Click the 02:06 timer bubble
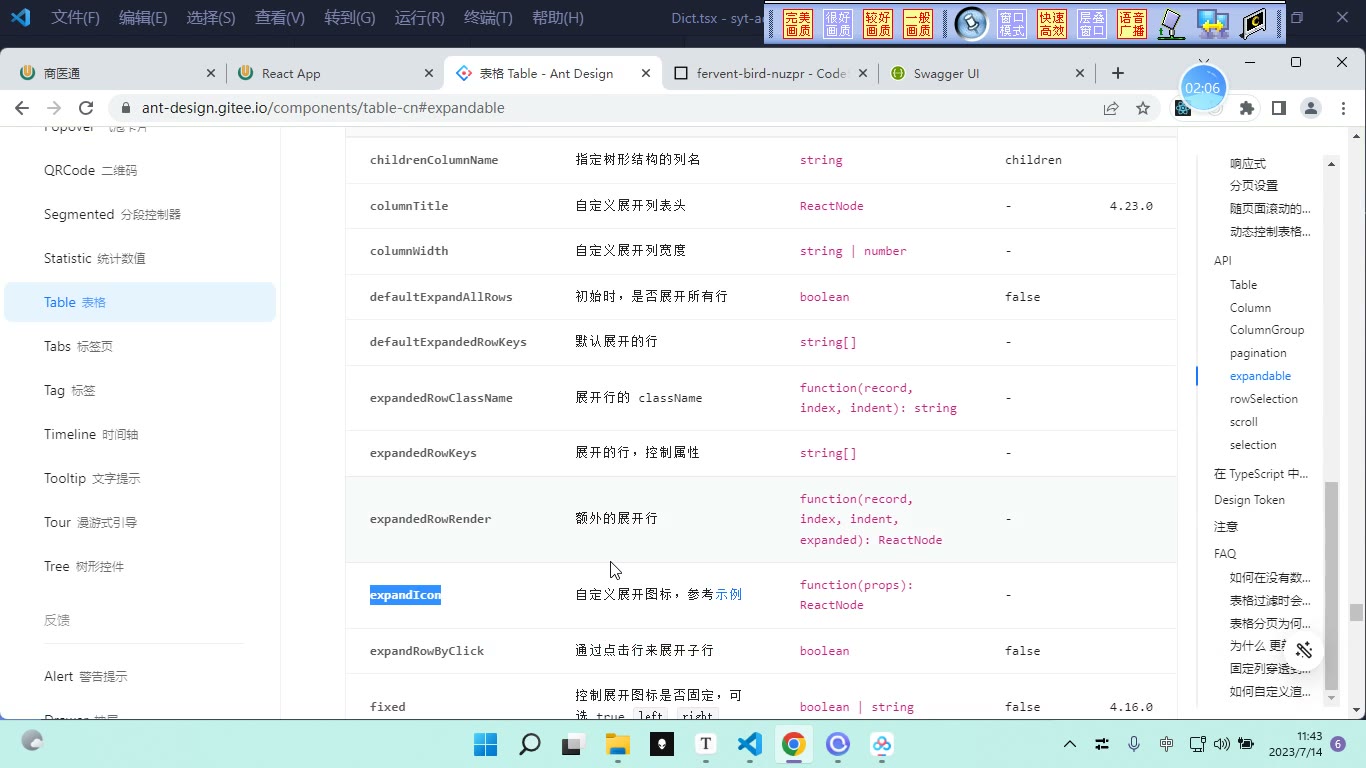This screenshot has width=1366, height=768. pyautogui.click(x=1202, y=88)
